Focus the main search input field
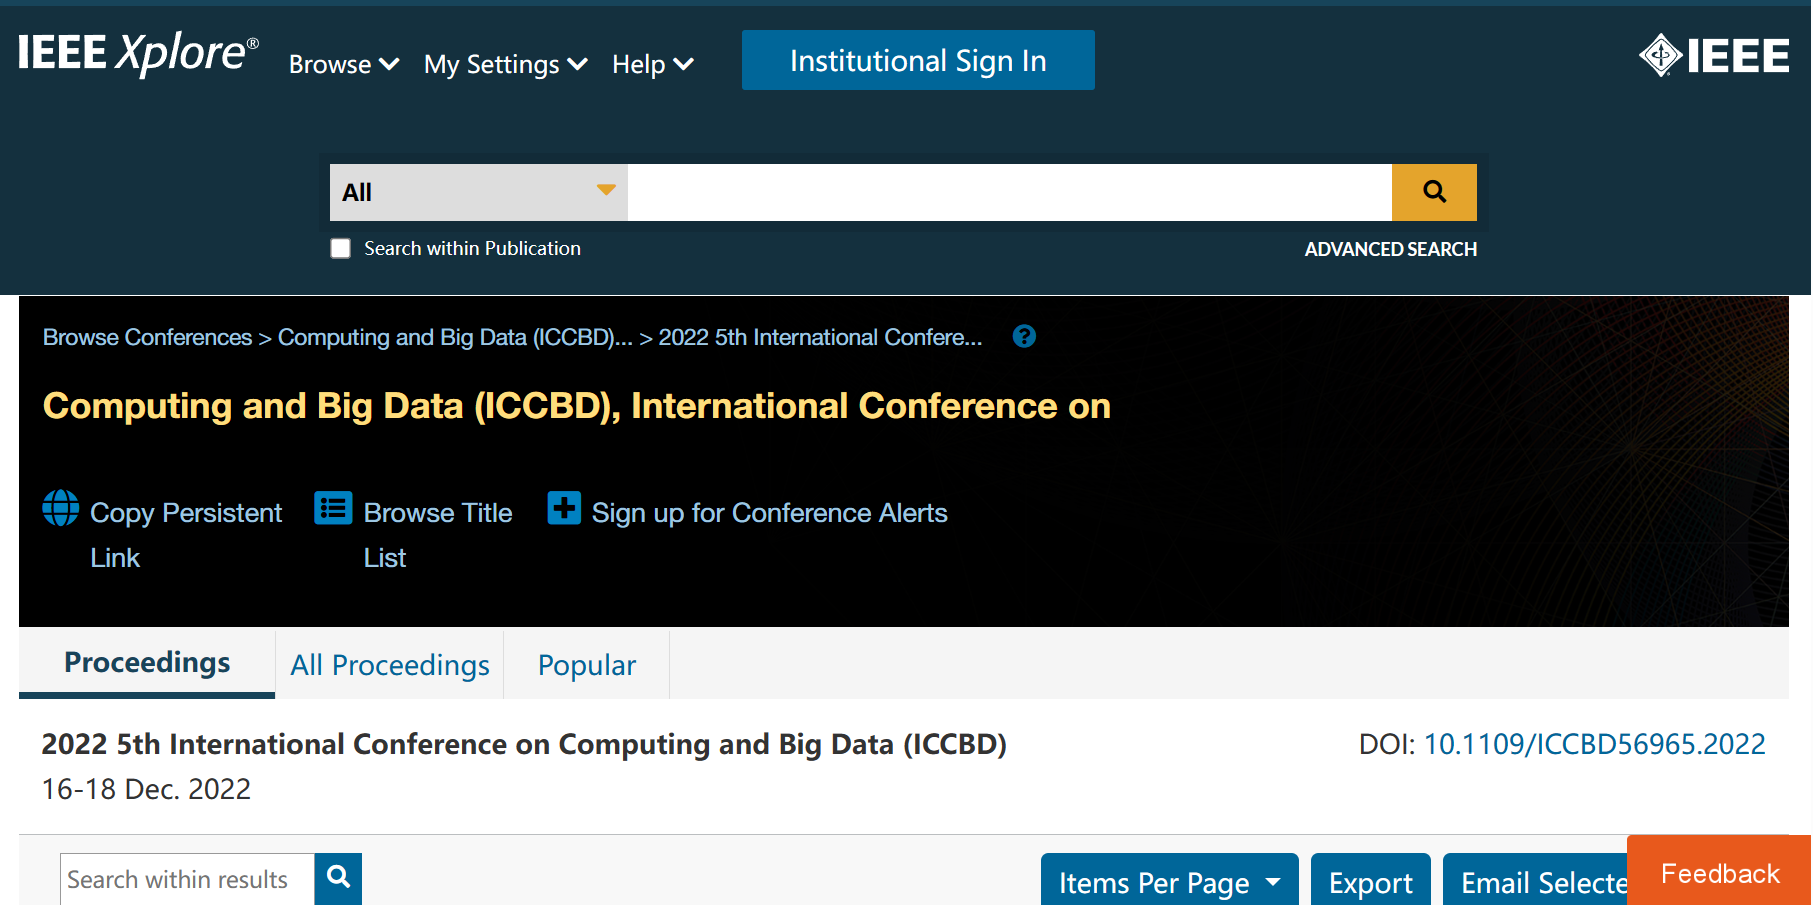1813x905 pixels. tap(1010, 192)
